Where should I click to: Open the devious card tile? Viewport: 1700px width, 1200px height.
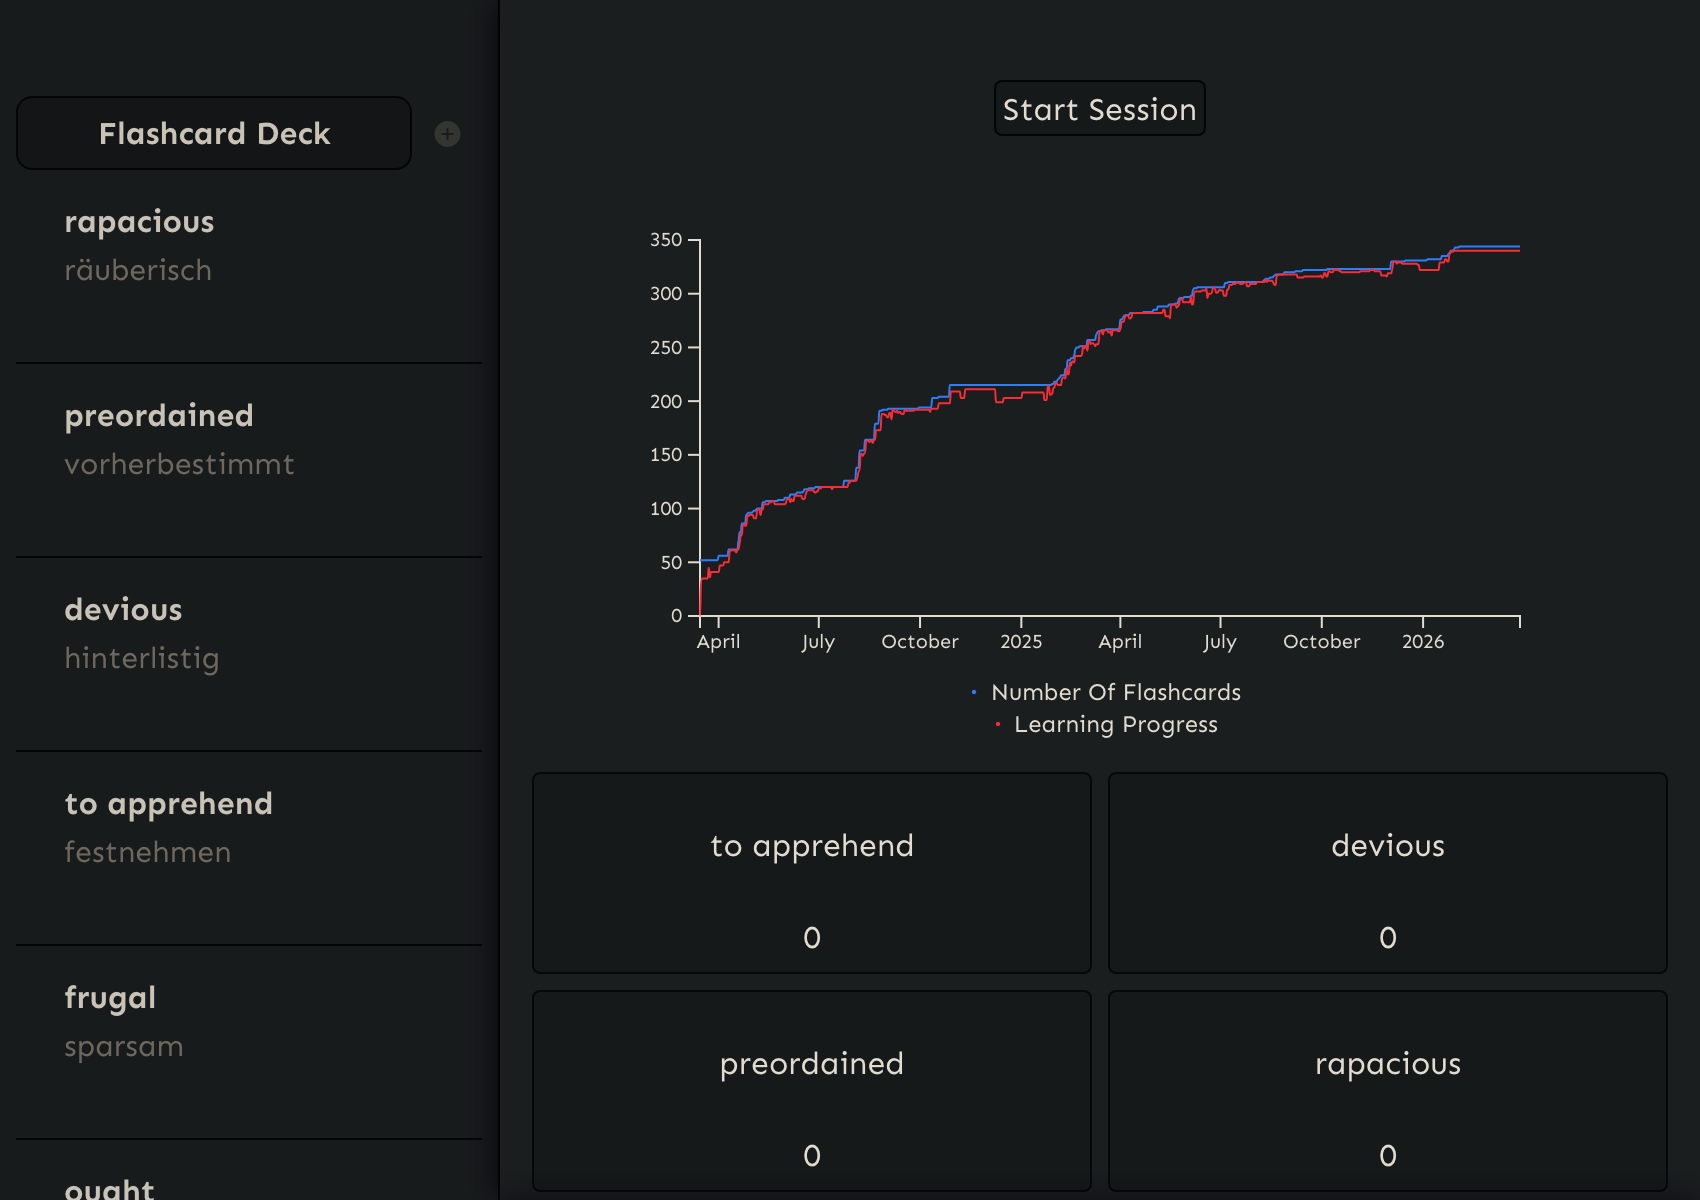pos(1388,873)
